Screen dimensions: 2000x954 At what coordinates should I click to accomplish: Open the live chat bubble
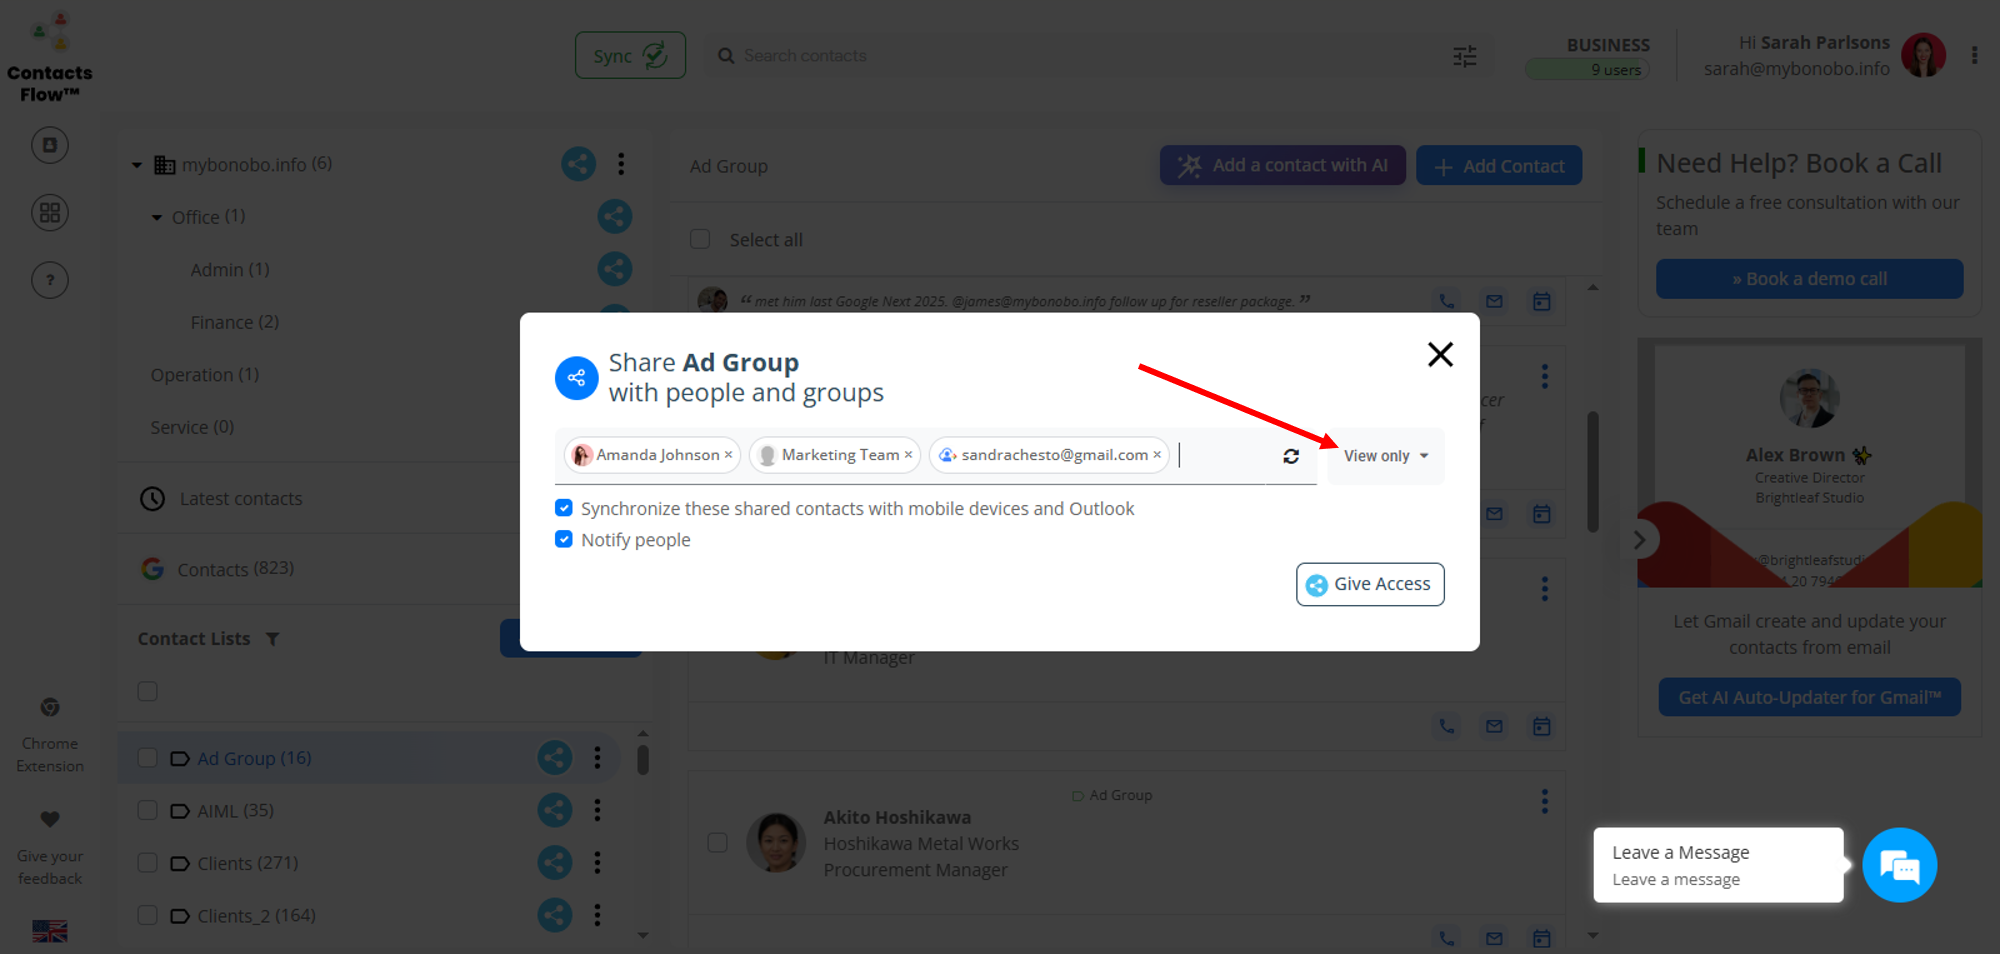[x=1898, y=865]
